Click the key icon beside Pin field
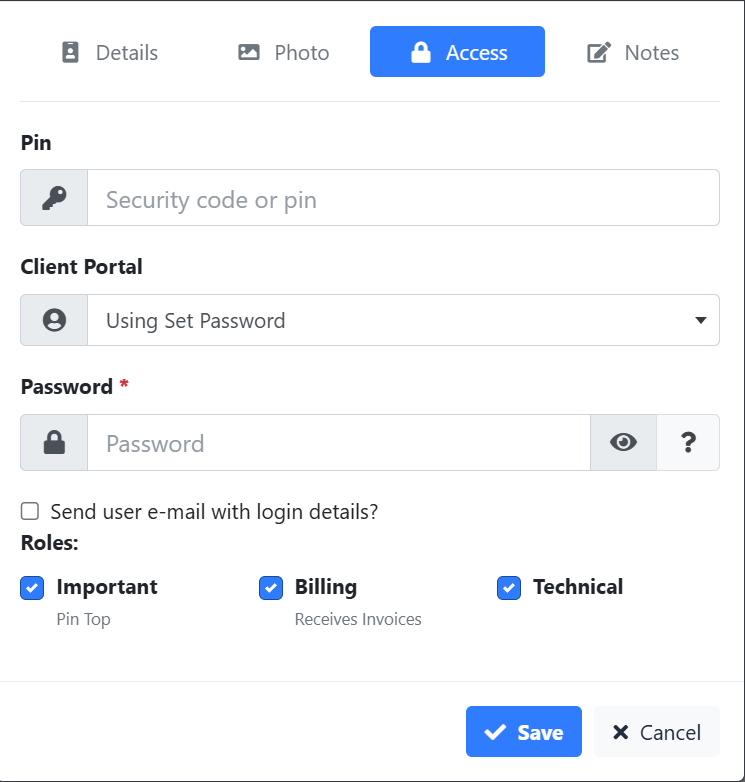745x782 pixels. click(x=54, y=199)
